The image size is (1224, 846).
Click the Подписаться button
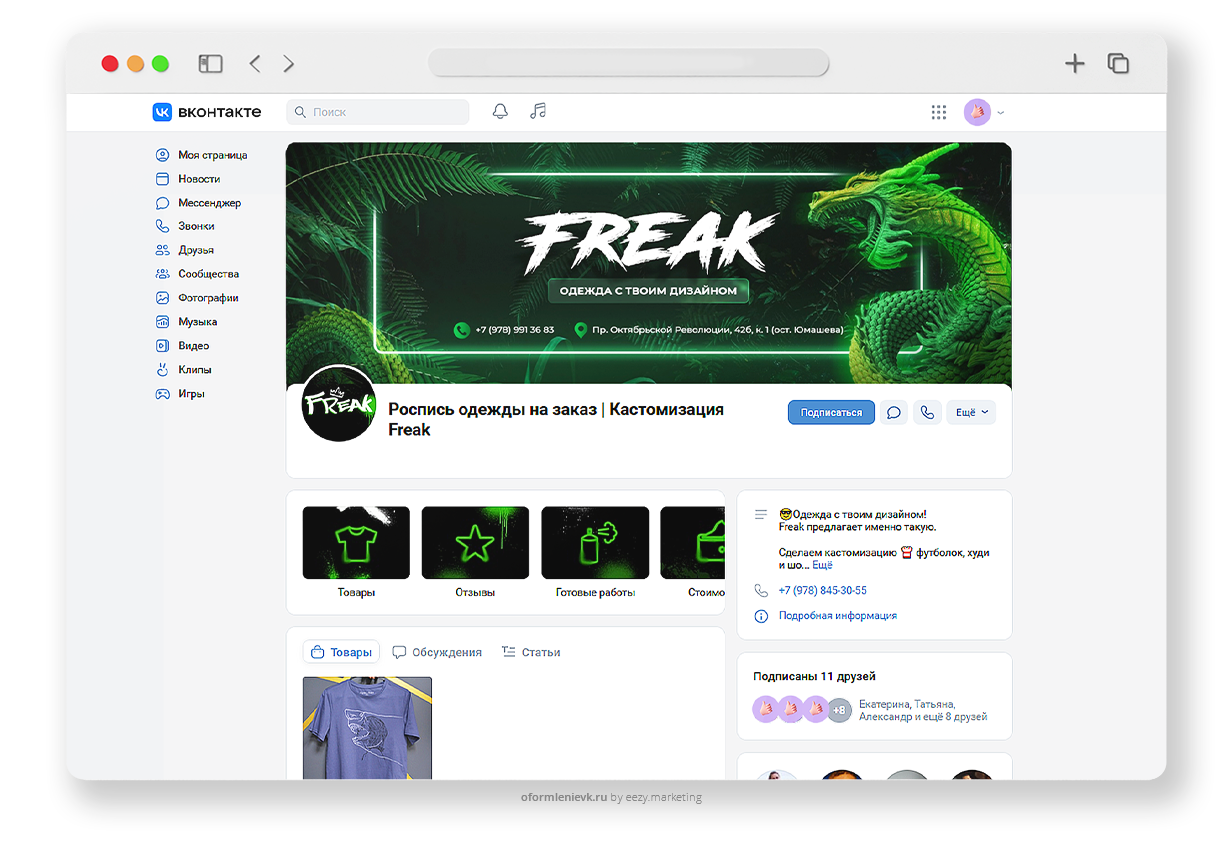tap(831, 413)
